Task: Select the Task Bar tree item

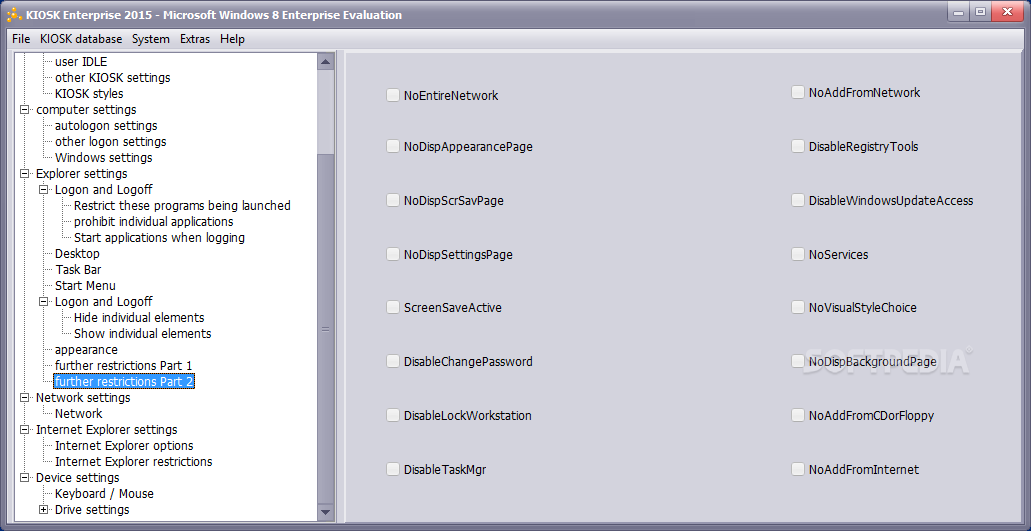Action: (78, 269)
